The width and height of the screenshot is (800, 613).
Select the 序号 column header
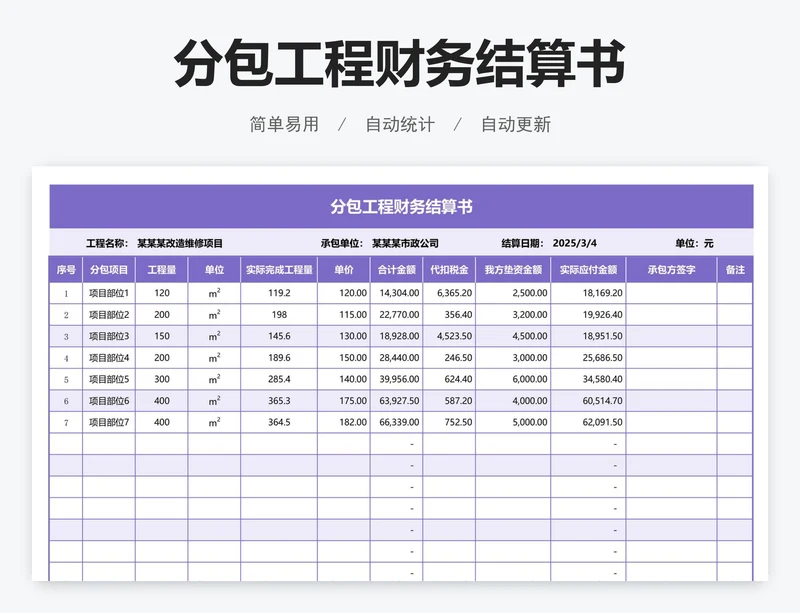(x=66, y=269)
